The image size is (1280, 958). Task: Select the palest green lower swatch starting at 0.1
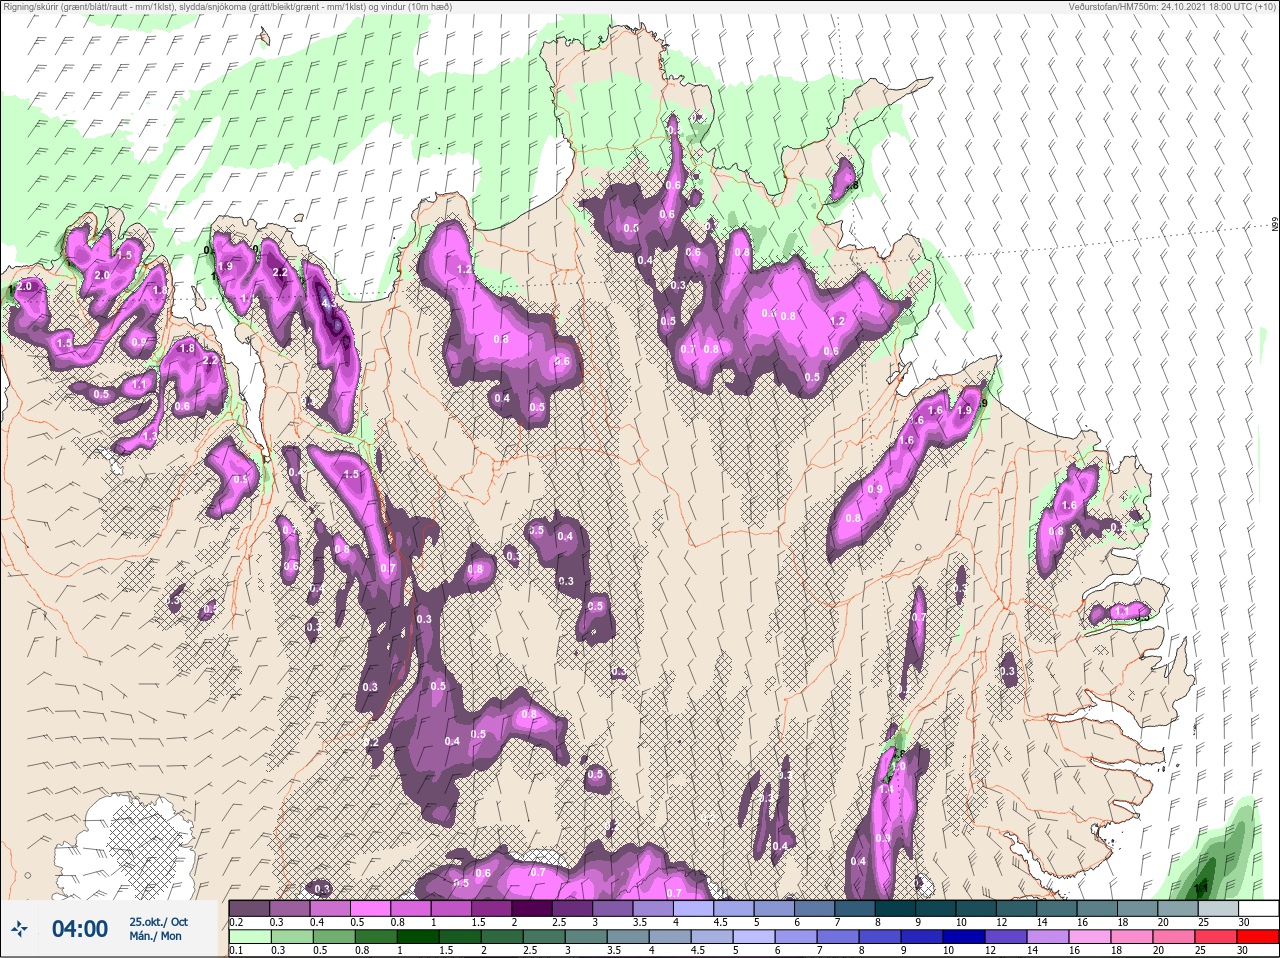pyautogui.click(x=249, y=937)
